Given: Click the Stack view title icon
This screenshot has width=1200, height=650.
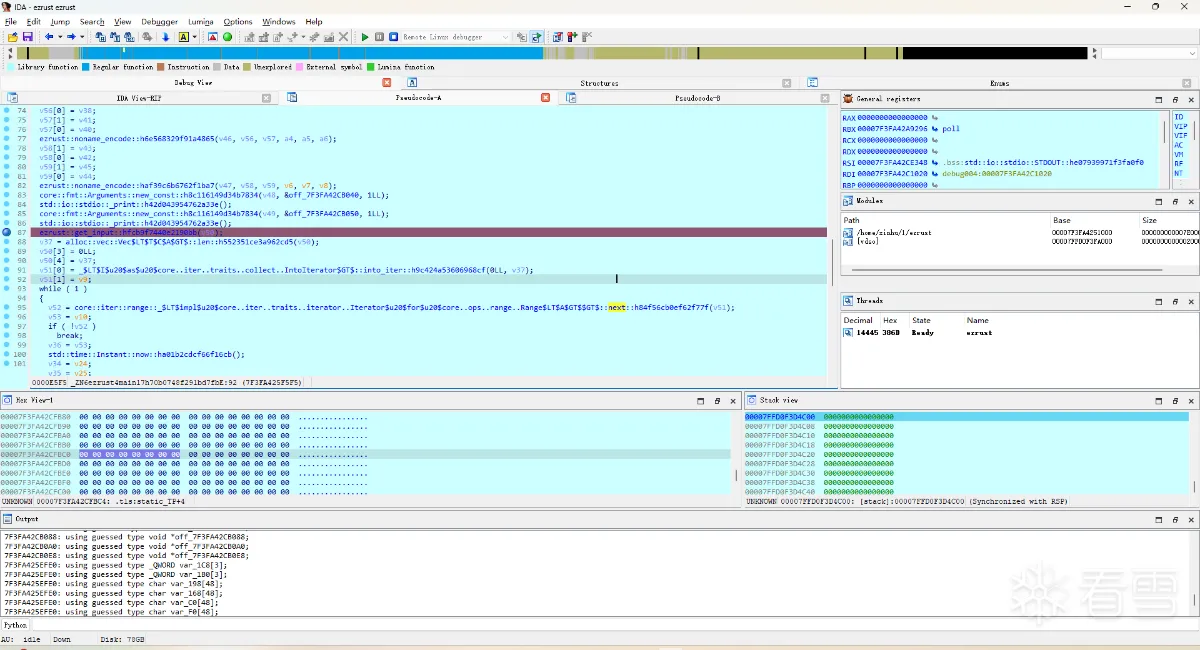Looking at the screenshot, I should coord(752,400).
